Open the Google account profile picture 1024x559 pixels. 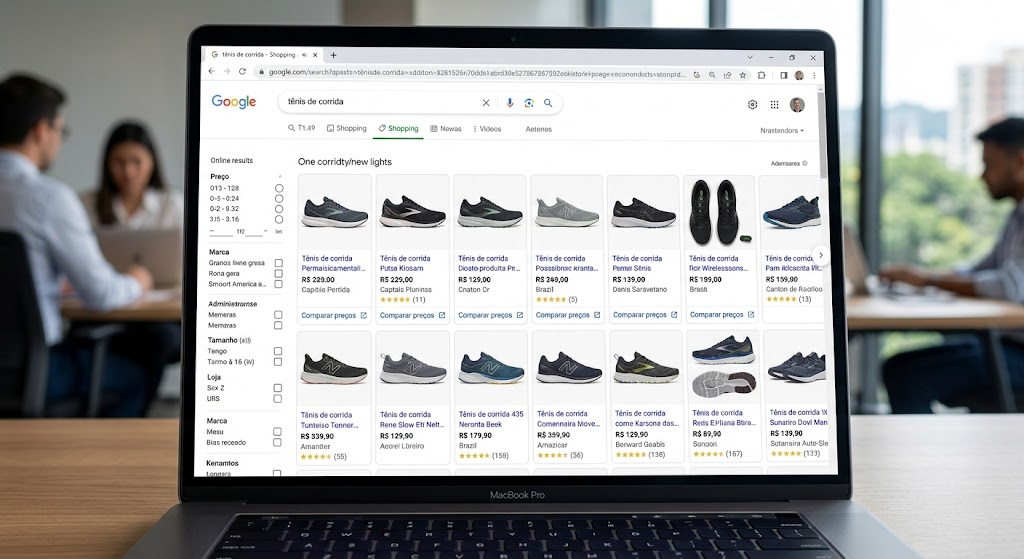pos(797,104)
